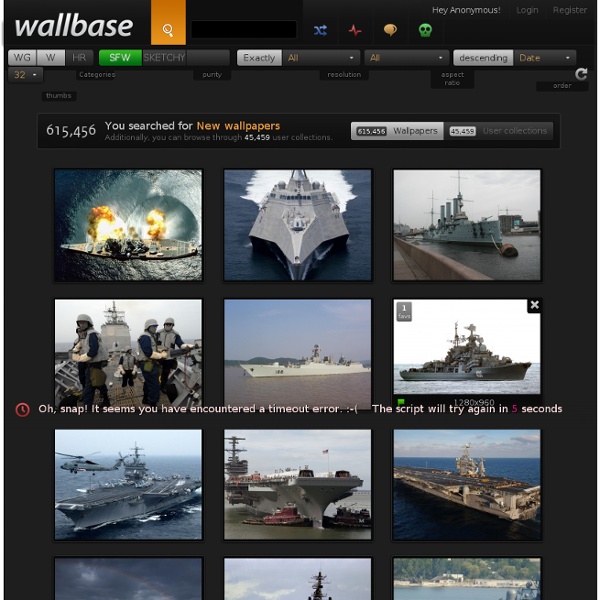The image size is (600, 600).
Task: Toggle the SFW purity filter
Action: pos(120,58)
